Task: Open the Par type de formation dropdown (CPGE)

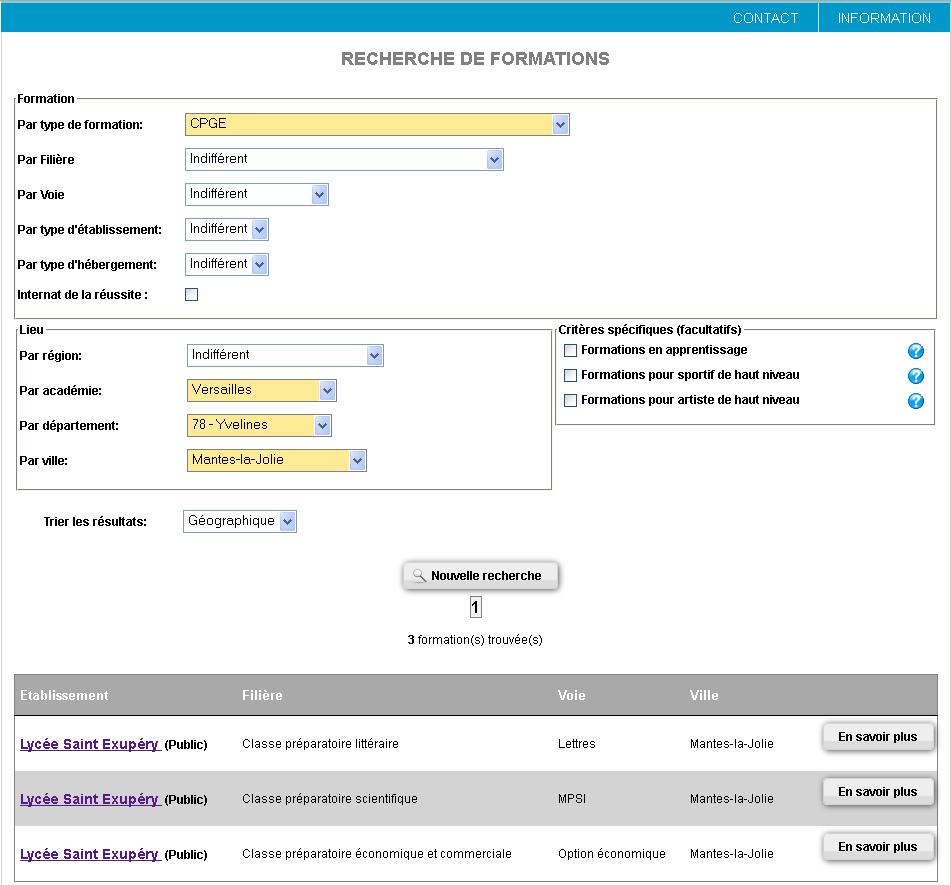Action: (377, 124)
